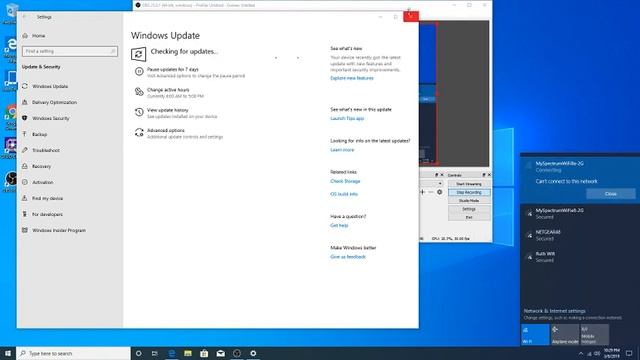Toggle Airplane mode tile

565,335
